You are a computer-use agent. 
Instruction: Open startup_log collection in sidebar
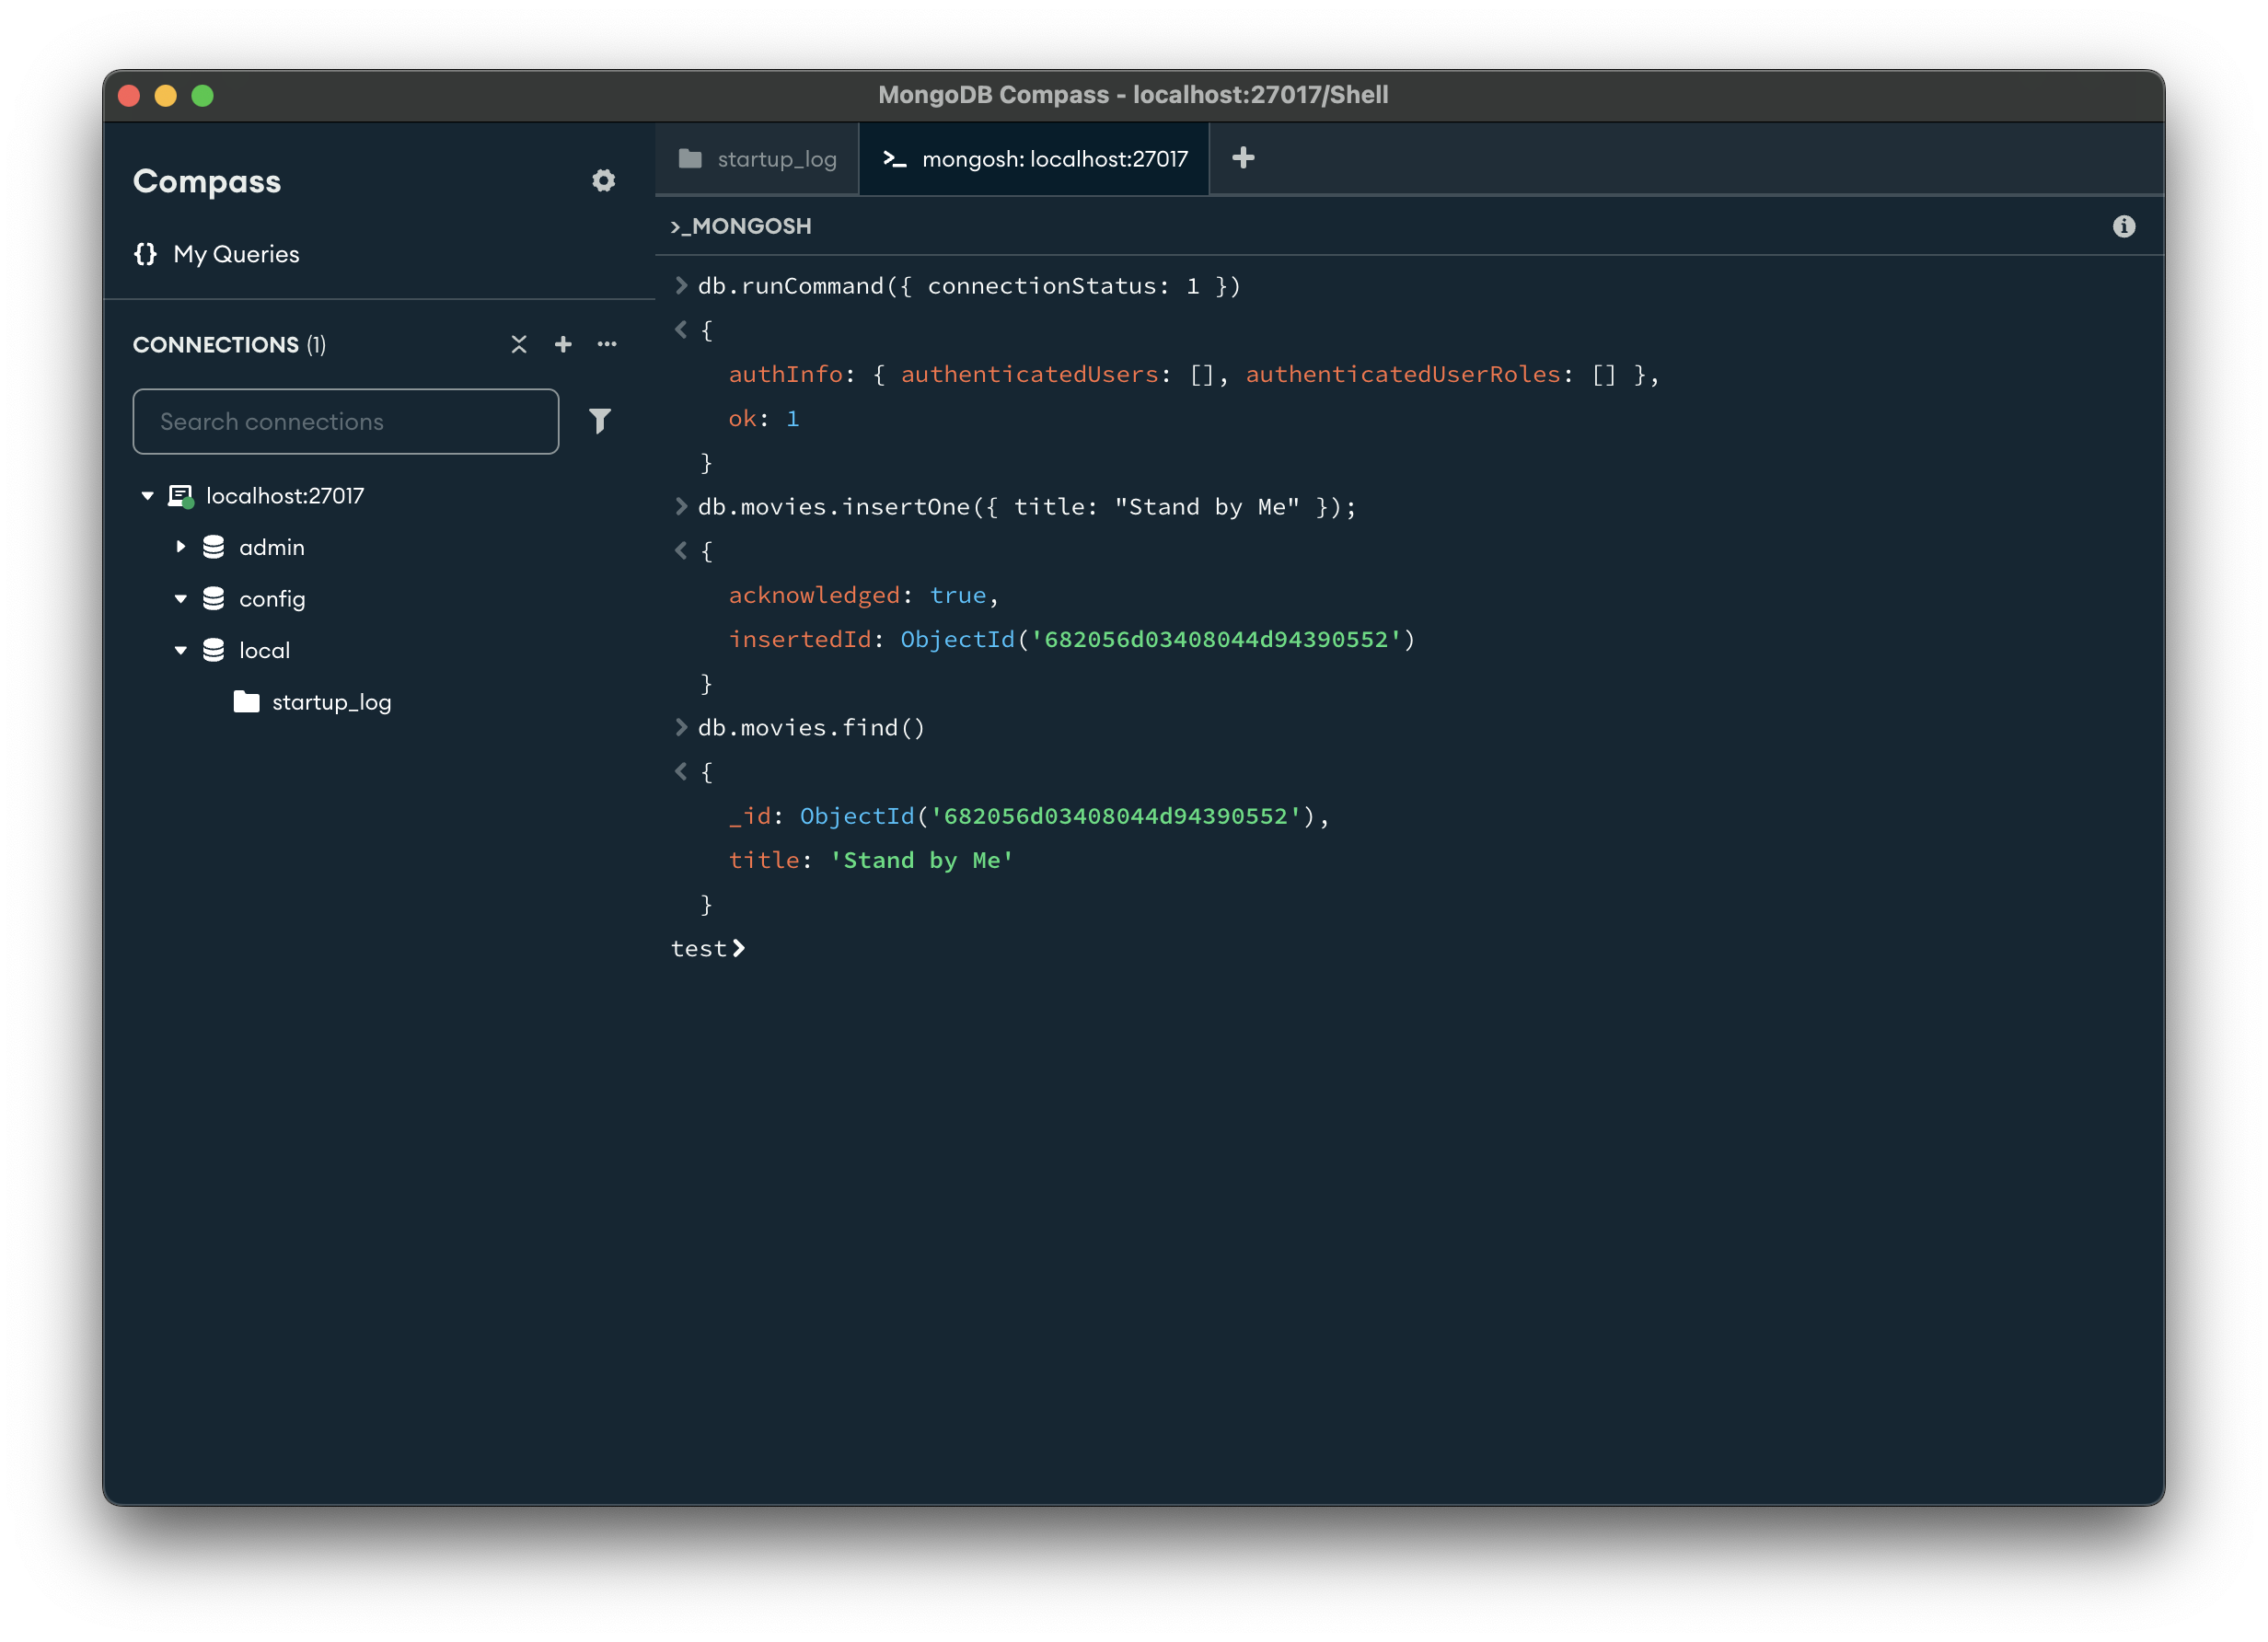[x=331, y=702]
